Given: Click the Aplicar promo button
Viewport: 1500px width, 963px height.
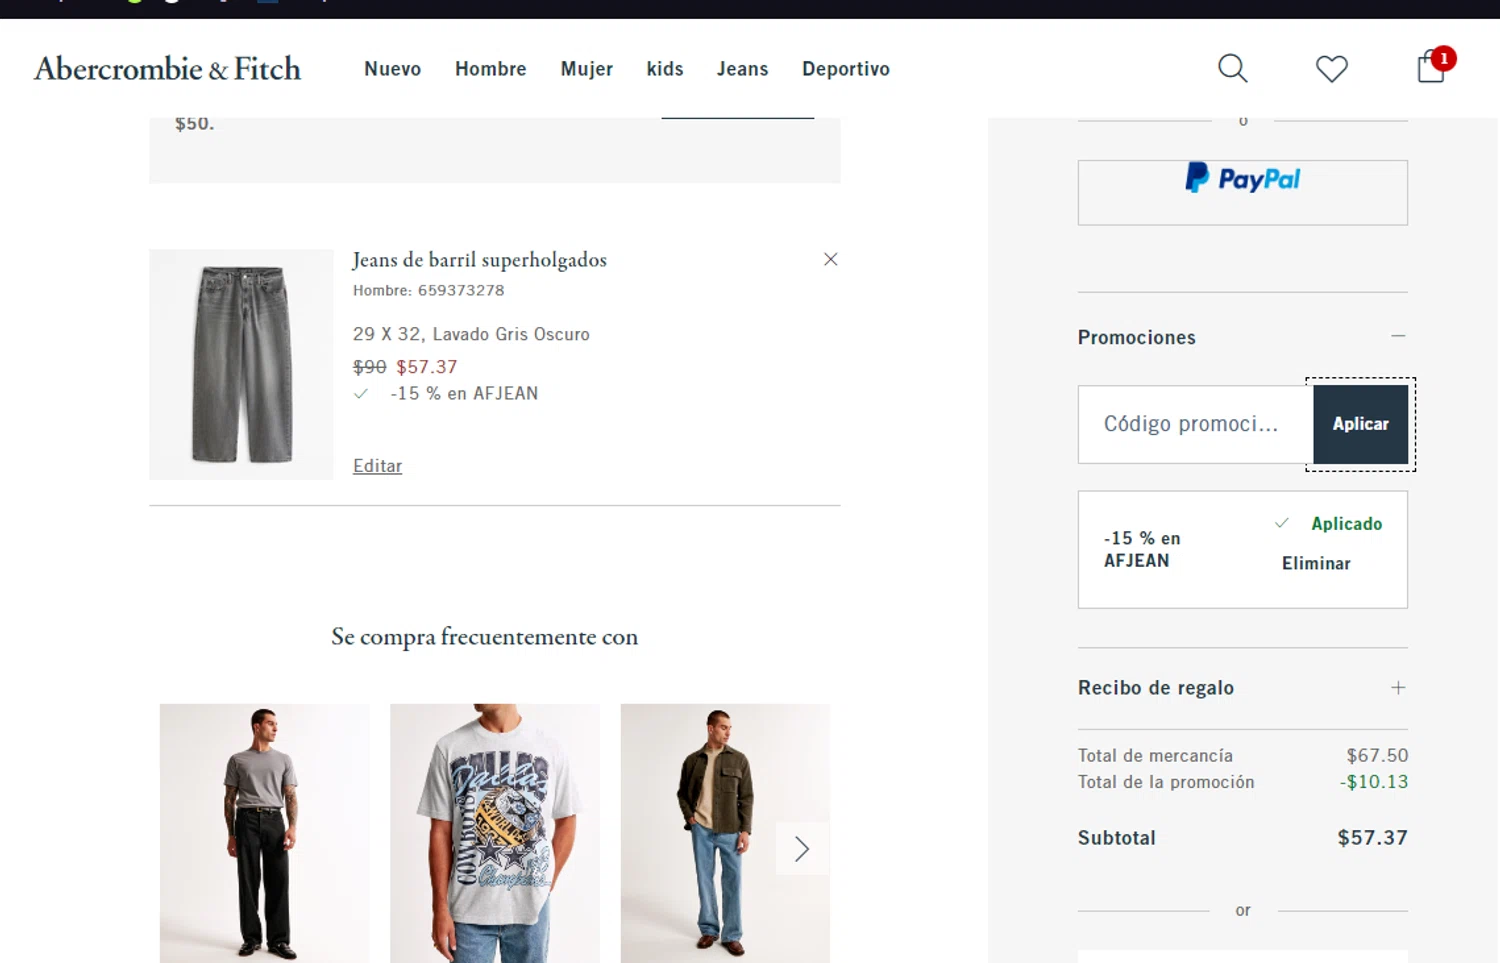Looking at the screenshot, I should point(1360,424).
